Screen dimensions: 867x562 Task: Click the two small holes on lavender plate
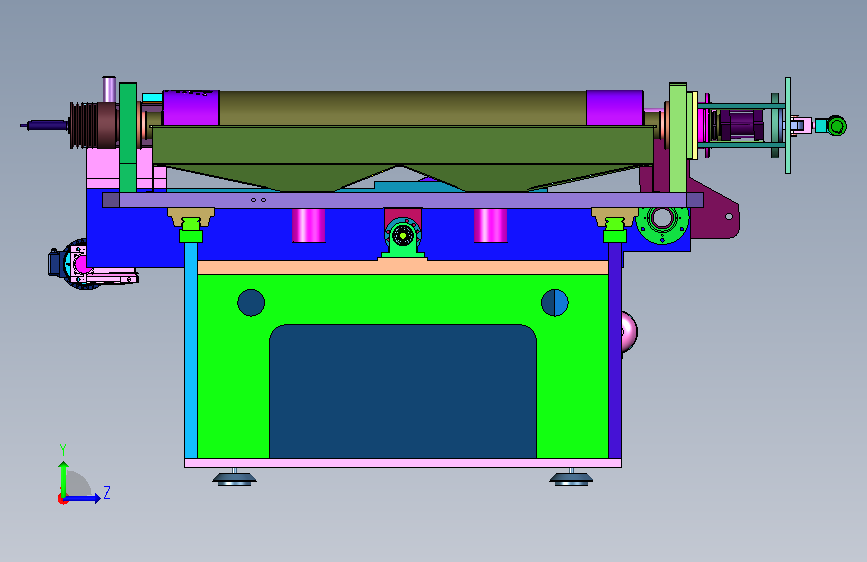258,200
